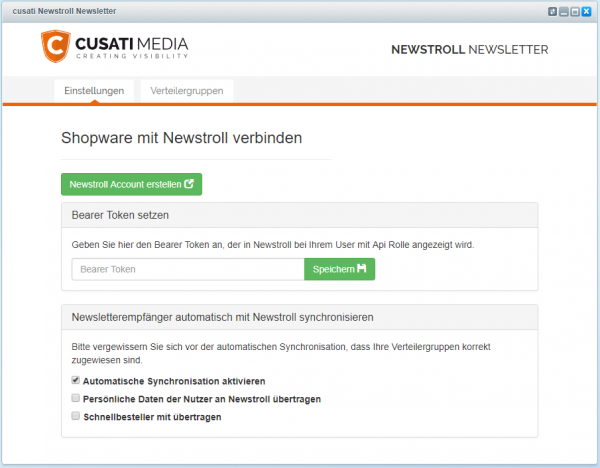The width and height of the screenshot is (600, 468).
Task: Click the Bearer Token setzen panel header
Action: 300,215
